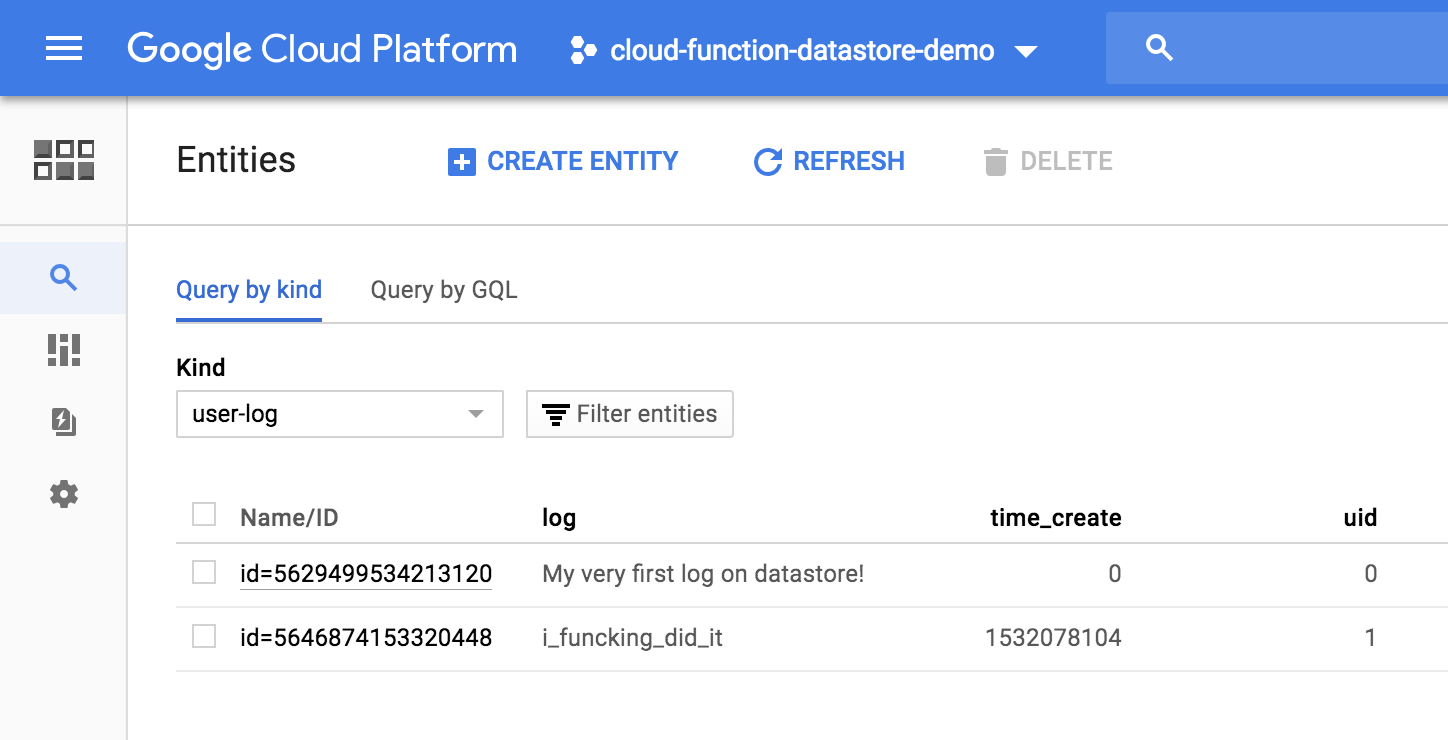Click the Create Entity button
Screen dimensions: 1448x740
(x=563, y=161)
